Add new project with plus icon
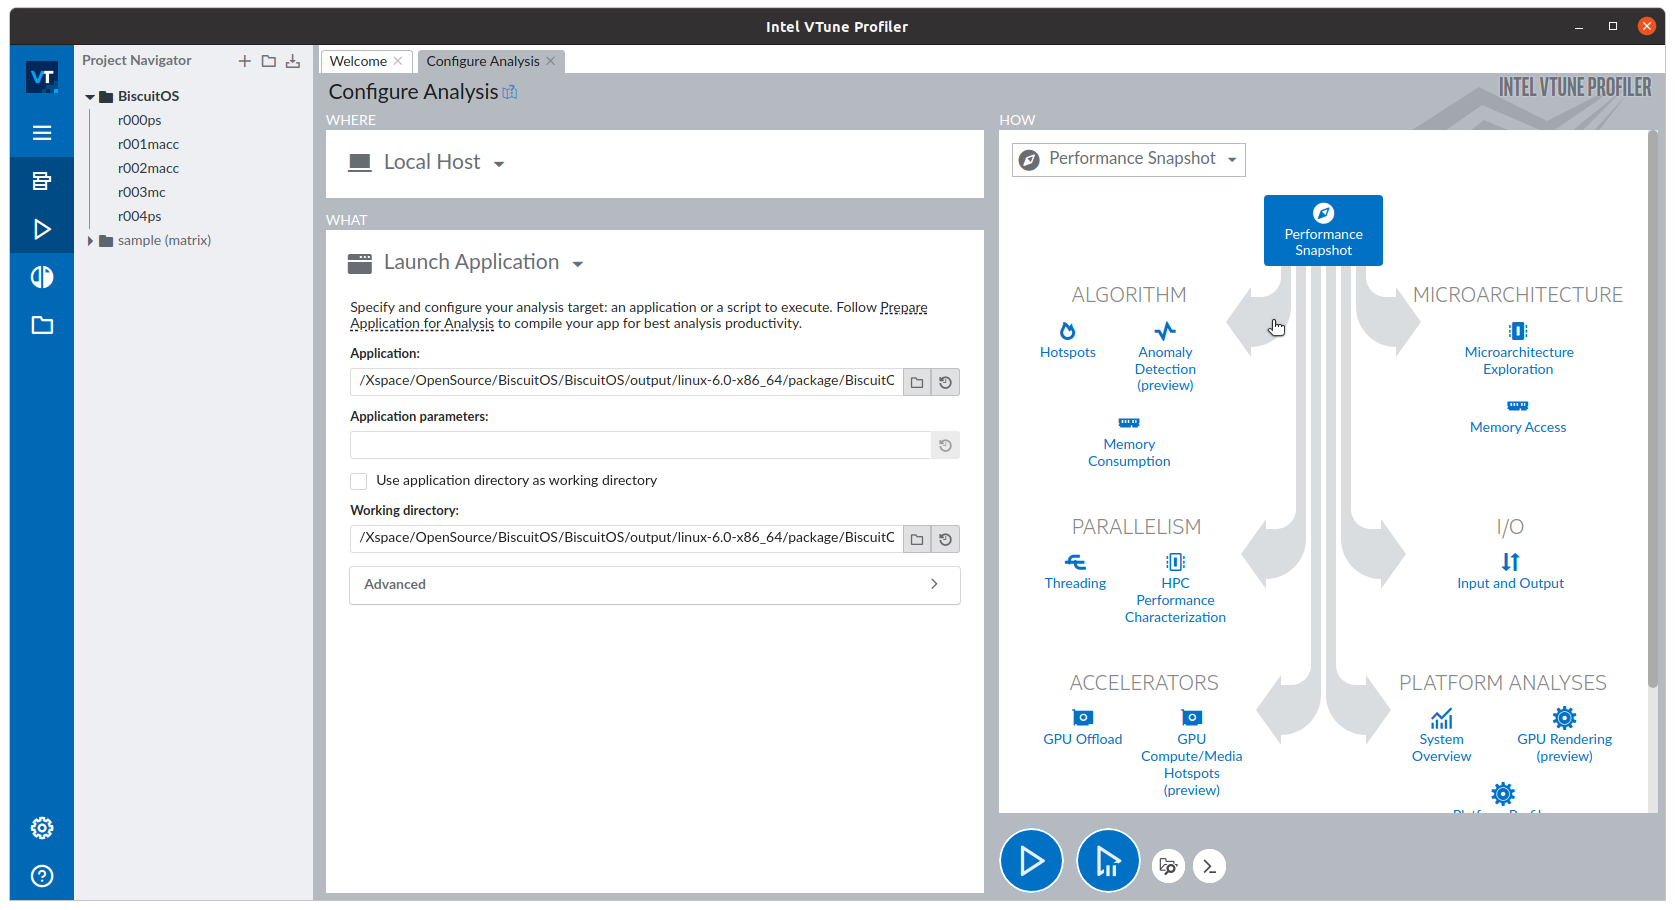The width and height of the screenshot is (1675, 910). (244, 61)
